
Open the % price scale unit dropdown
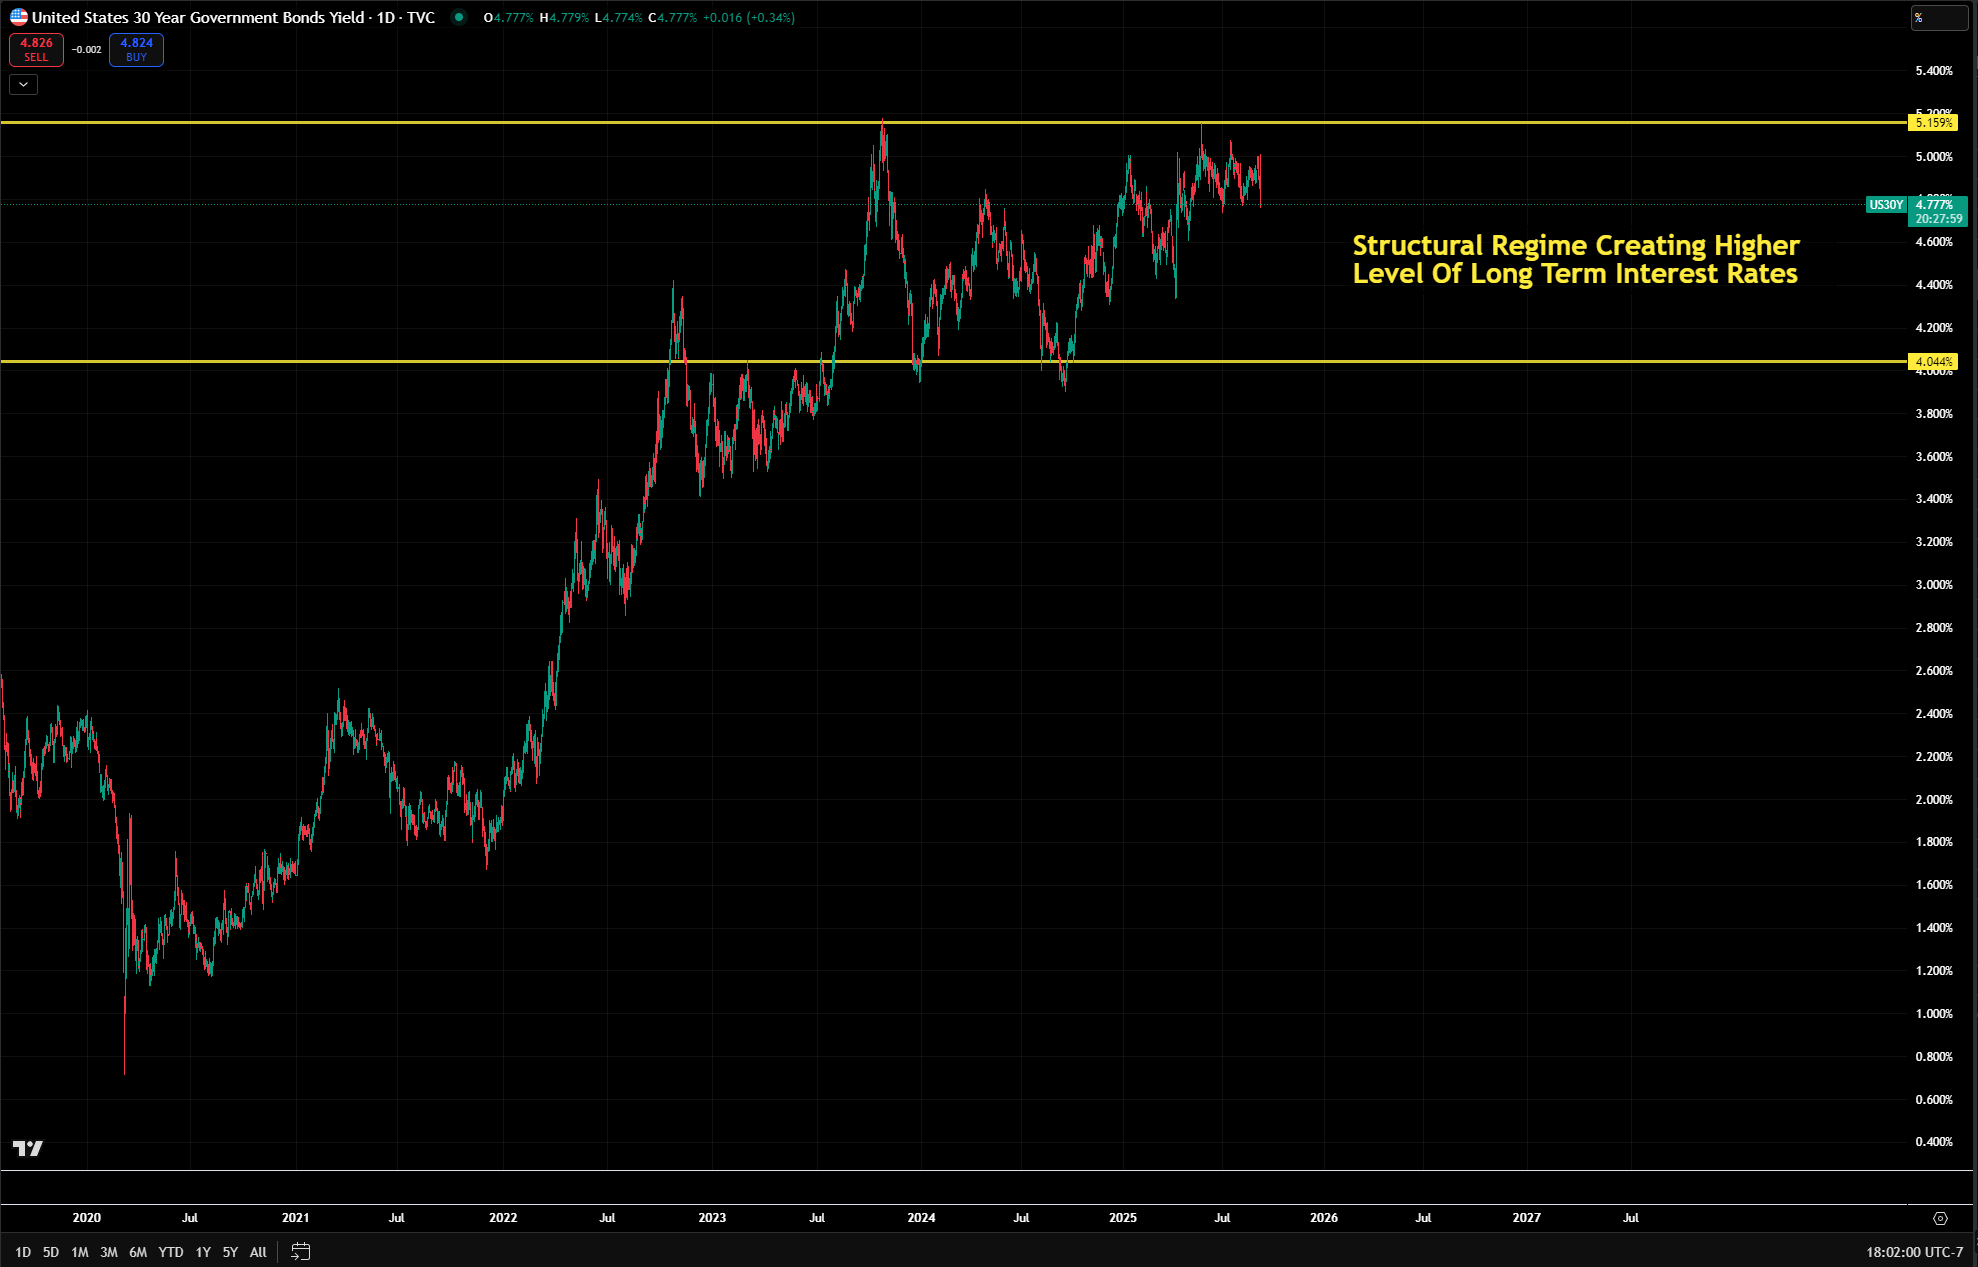(1938, 18)
